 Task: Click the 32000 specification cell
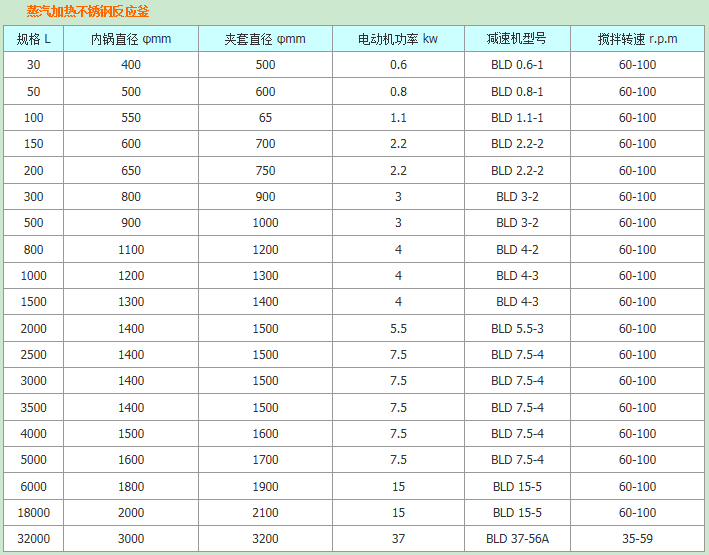35,539
